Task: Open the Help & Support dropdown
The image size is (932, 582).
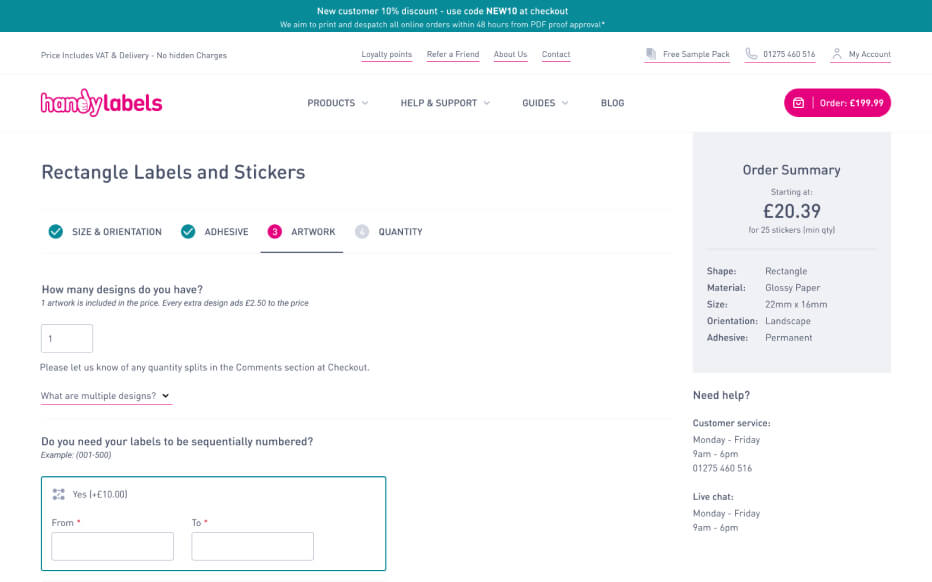Action: click(445, 103)
